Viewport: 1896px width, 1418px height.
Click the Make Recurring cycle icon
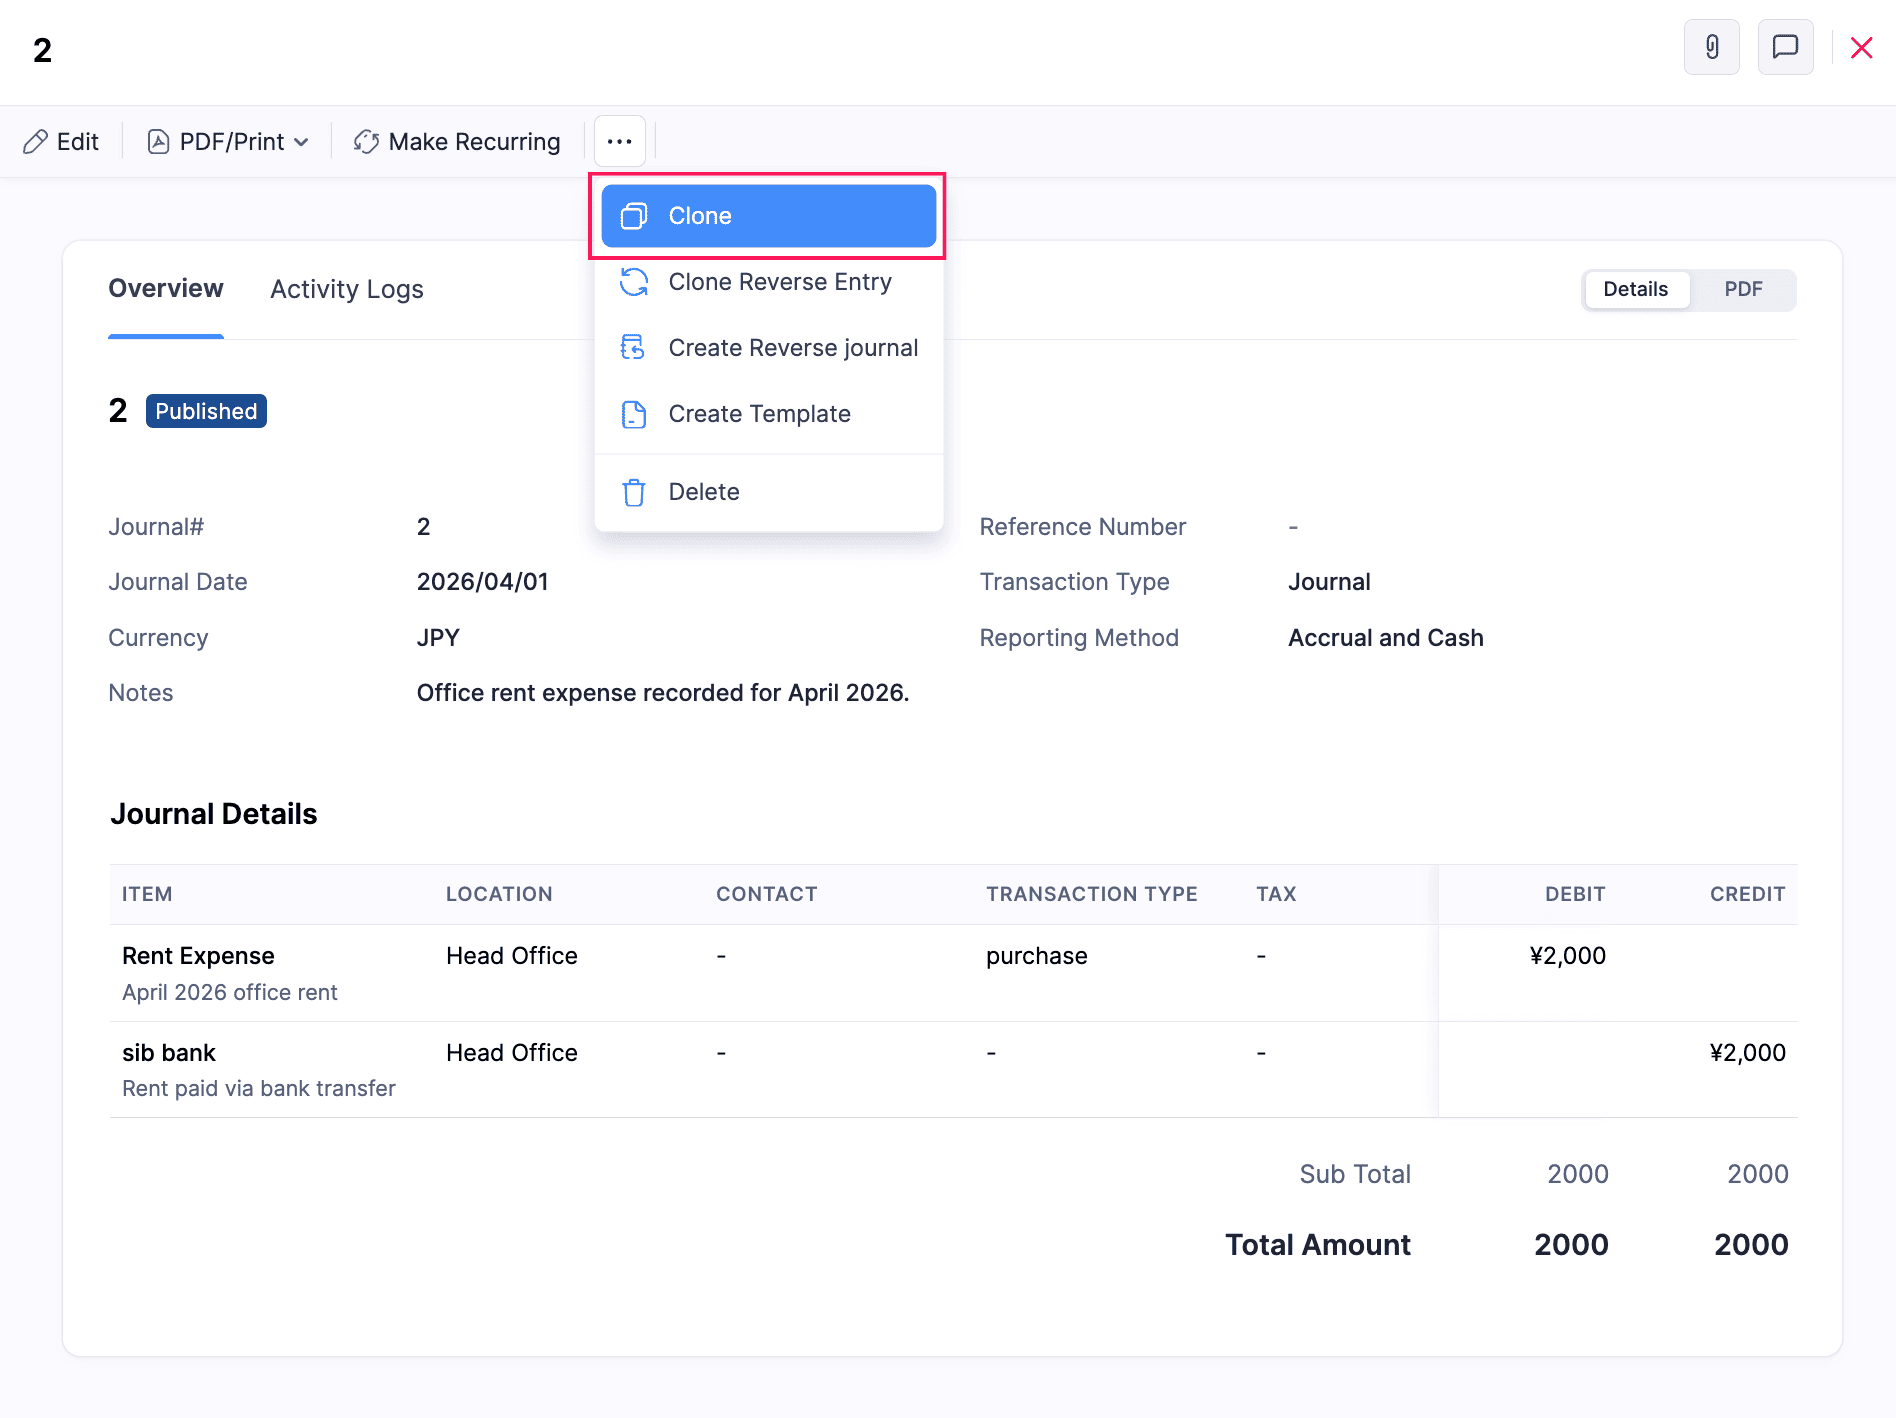[x=366, y=142]
